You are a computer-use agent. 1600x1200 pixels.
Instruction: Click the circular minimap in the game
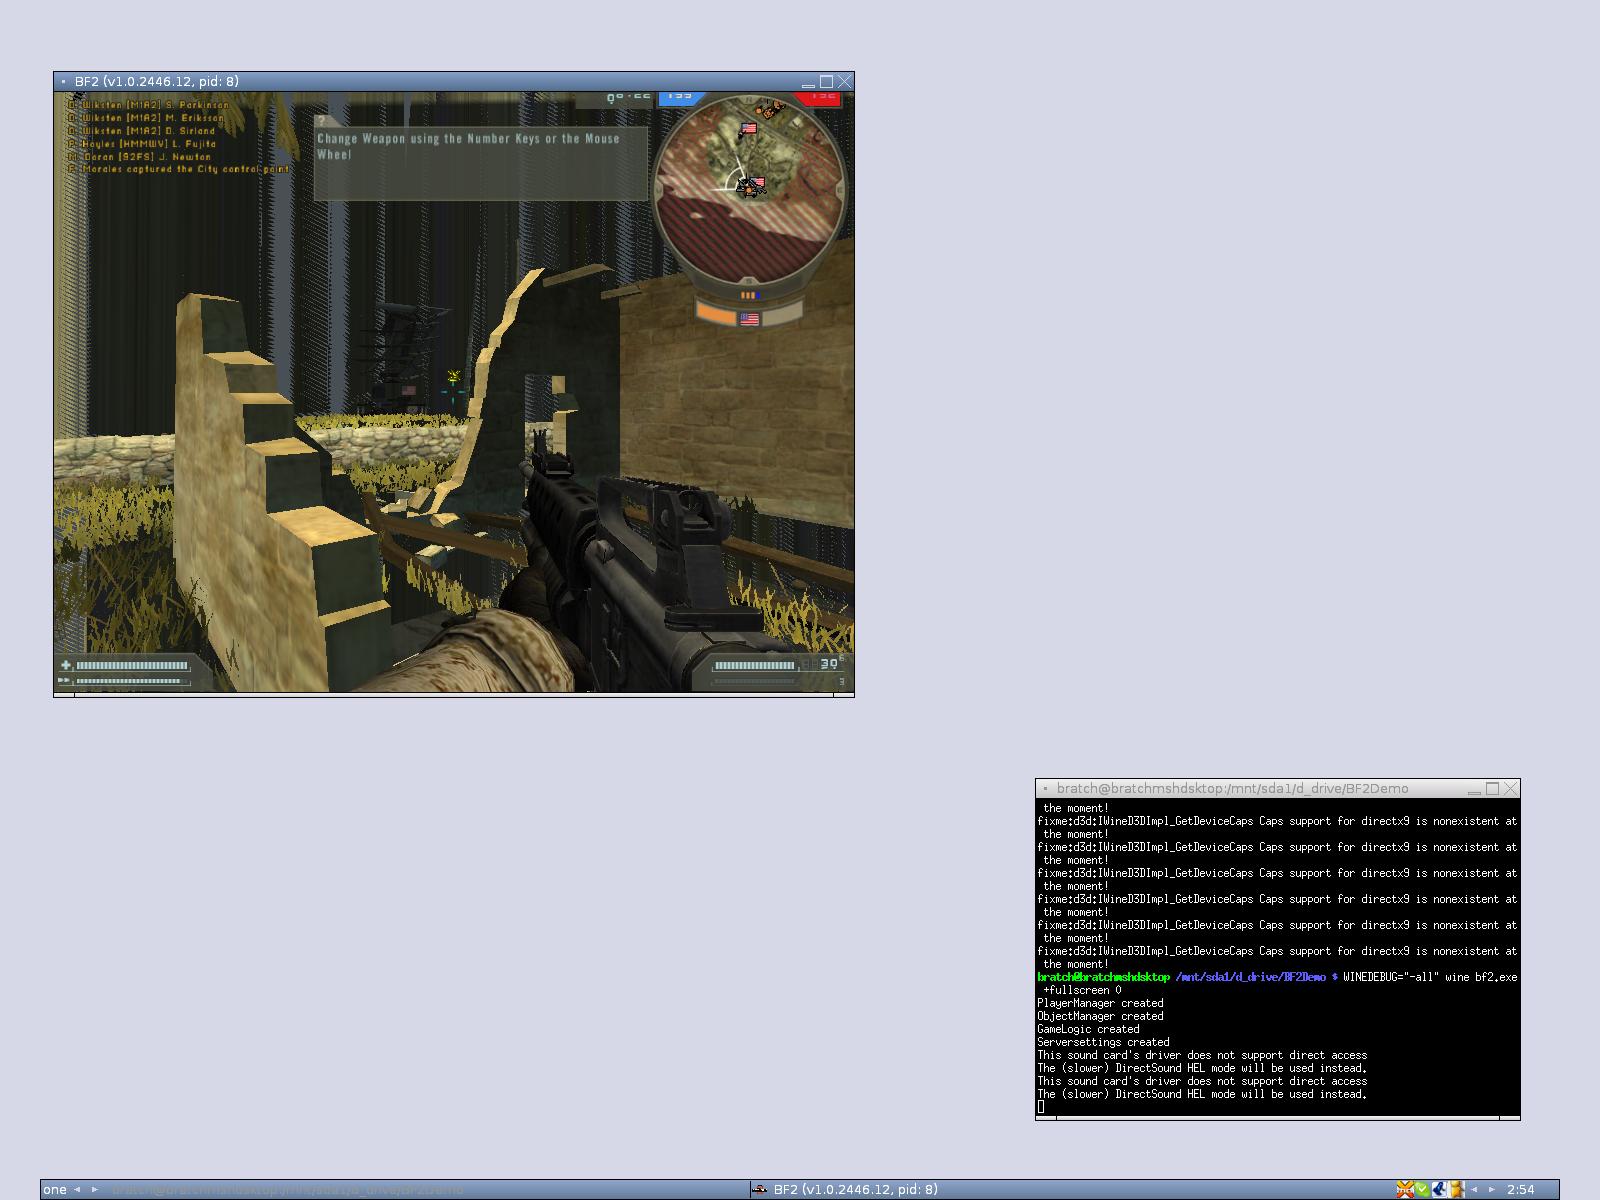pyautogui.click(x=751, y=190)
